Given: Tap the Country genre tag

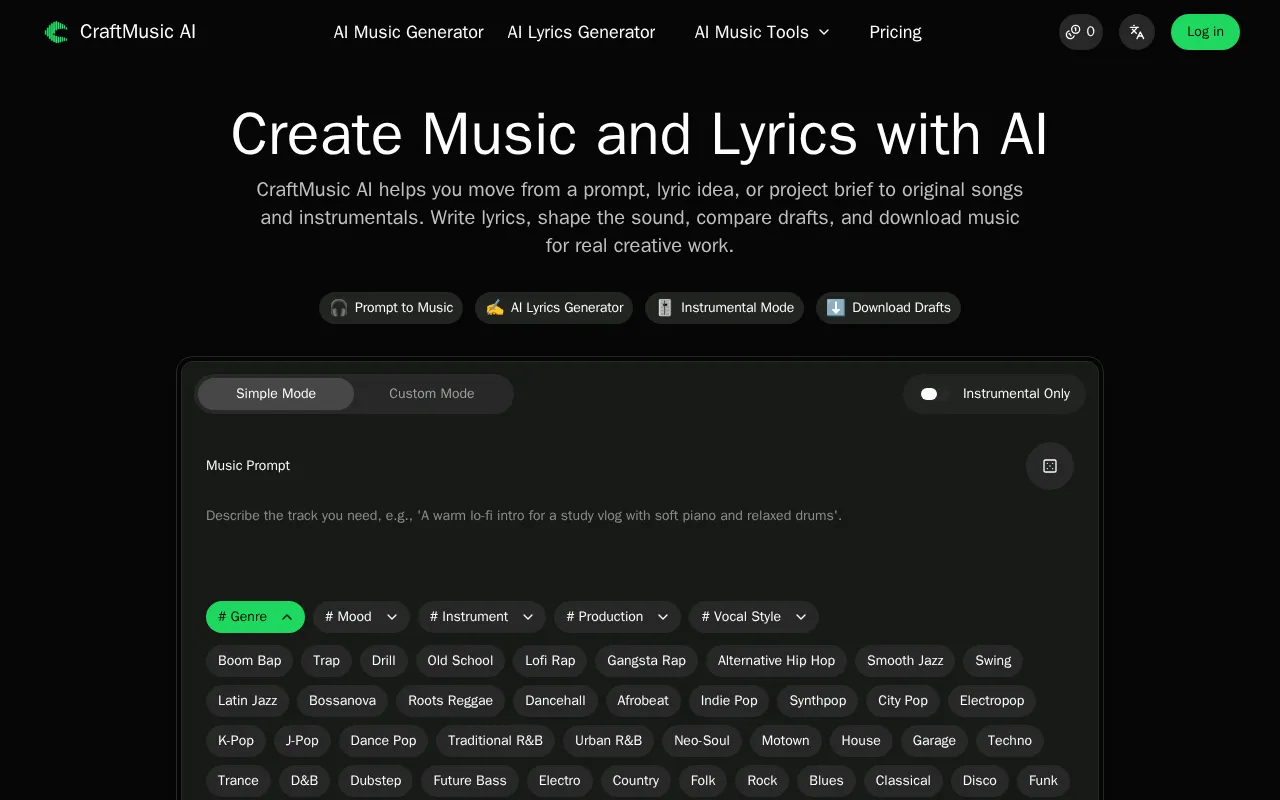Looking at the screenshot, I should tap(636, 781).
